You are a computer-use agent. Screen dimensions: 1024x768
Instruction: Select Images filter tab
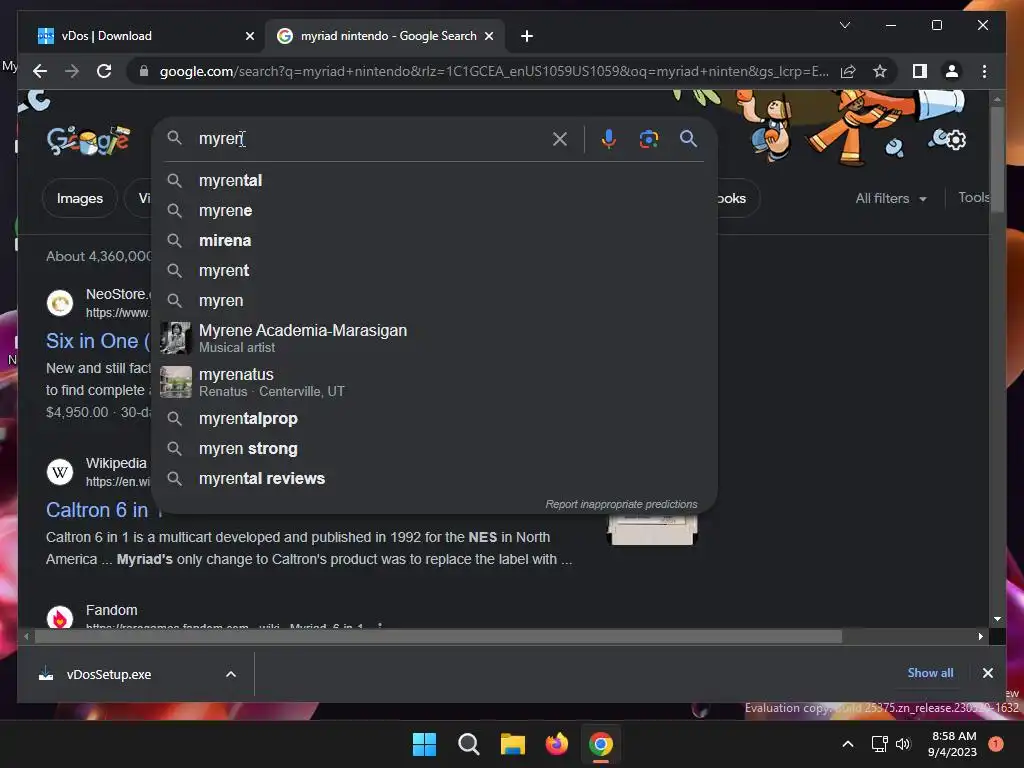[x=80, y=198]
